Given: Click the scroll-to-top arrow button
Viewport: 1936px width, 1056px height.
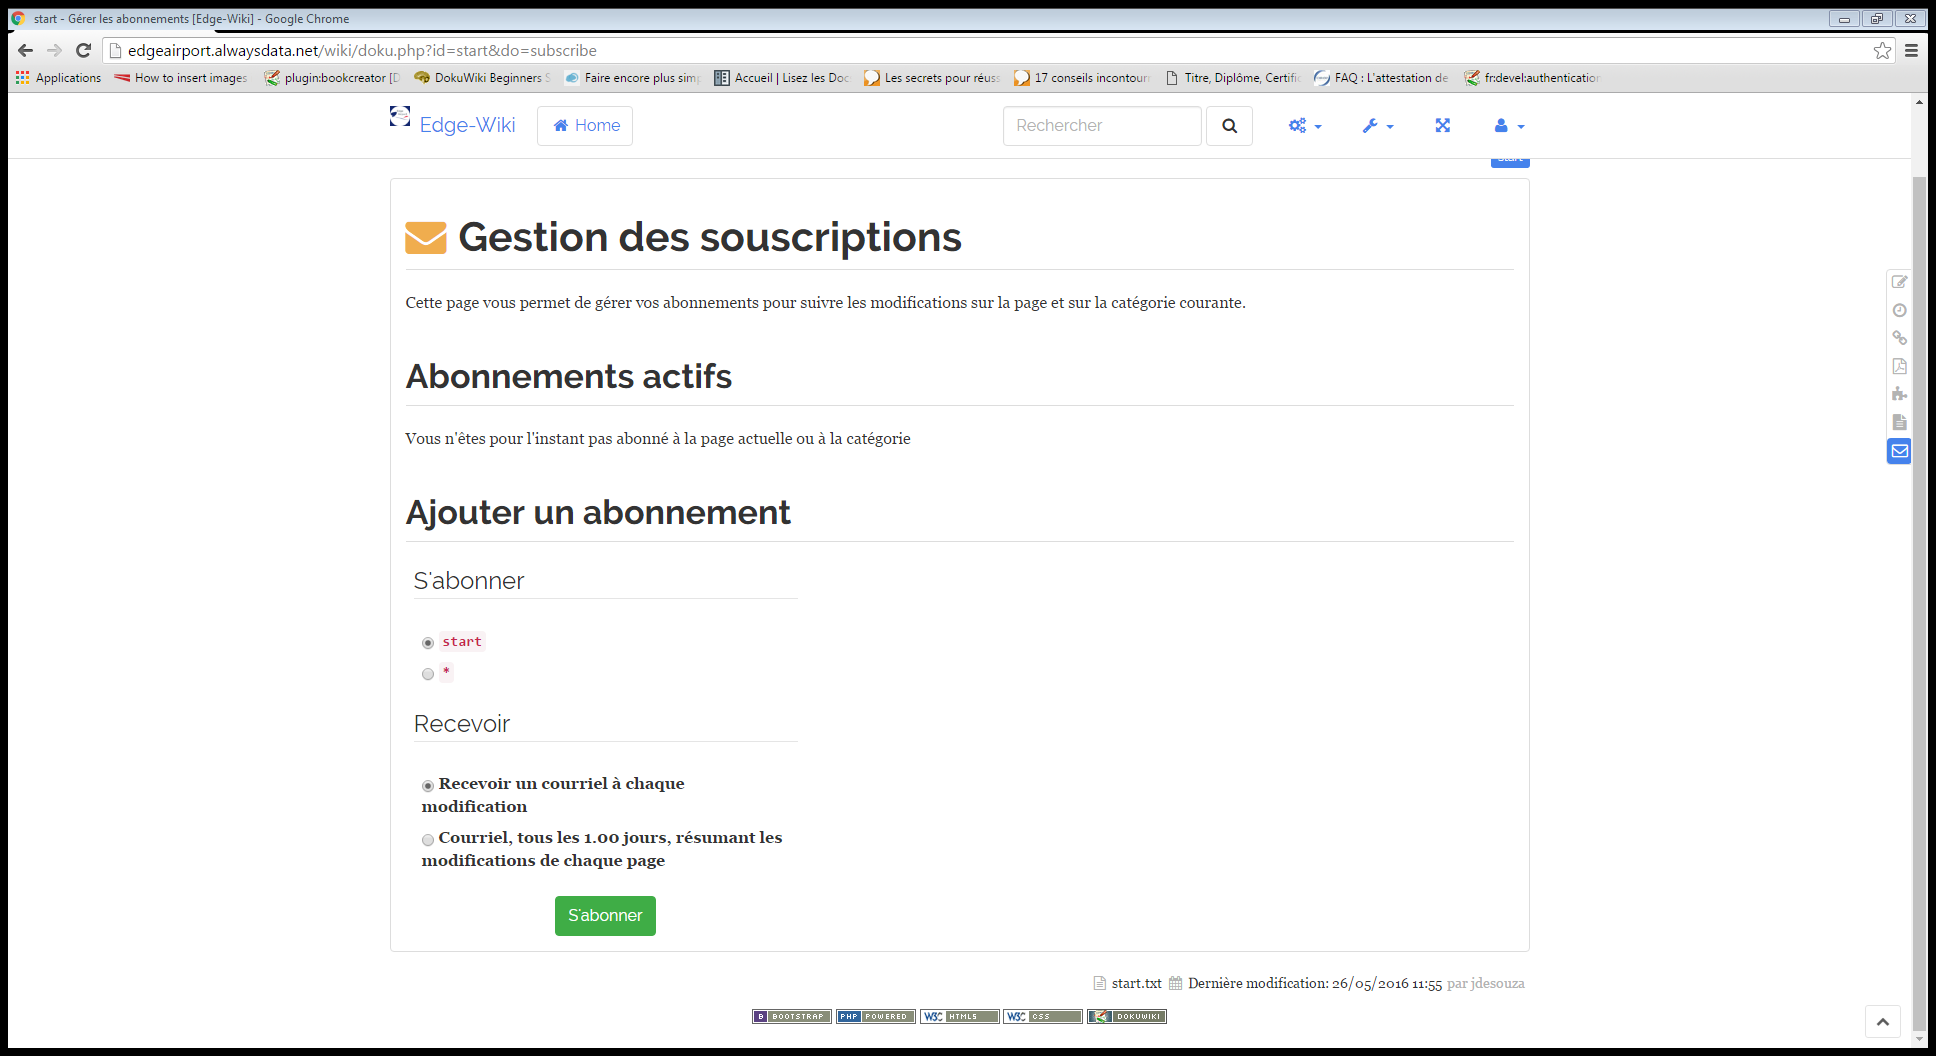Looking at the screenshot, I should pos(1882,1021).
